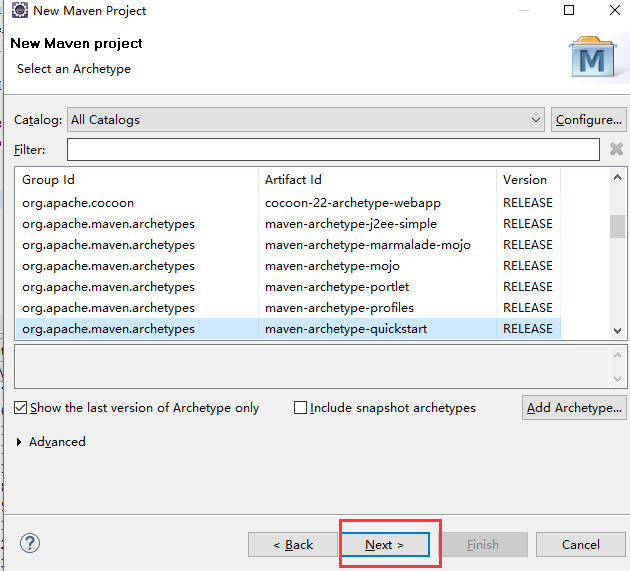Click the description box scroll up arrow
Viewport: 630px width, 571px height.
(618, 355)
